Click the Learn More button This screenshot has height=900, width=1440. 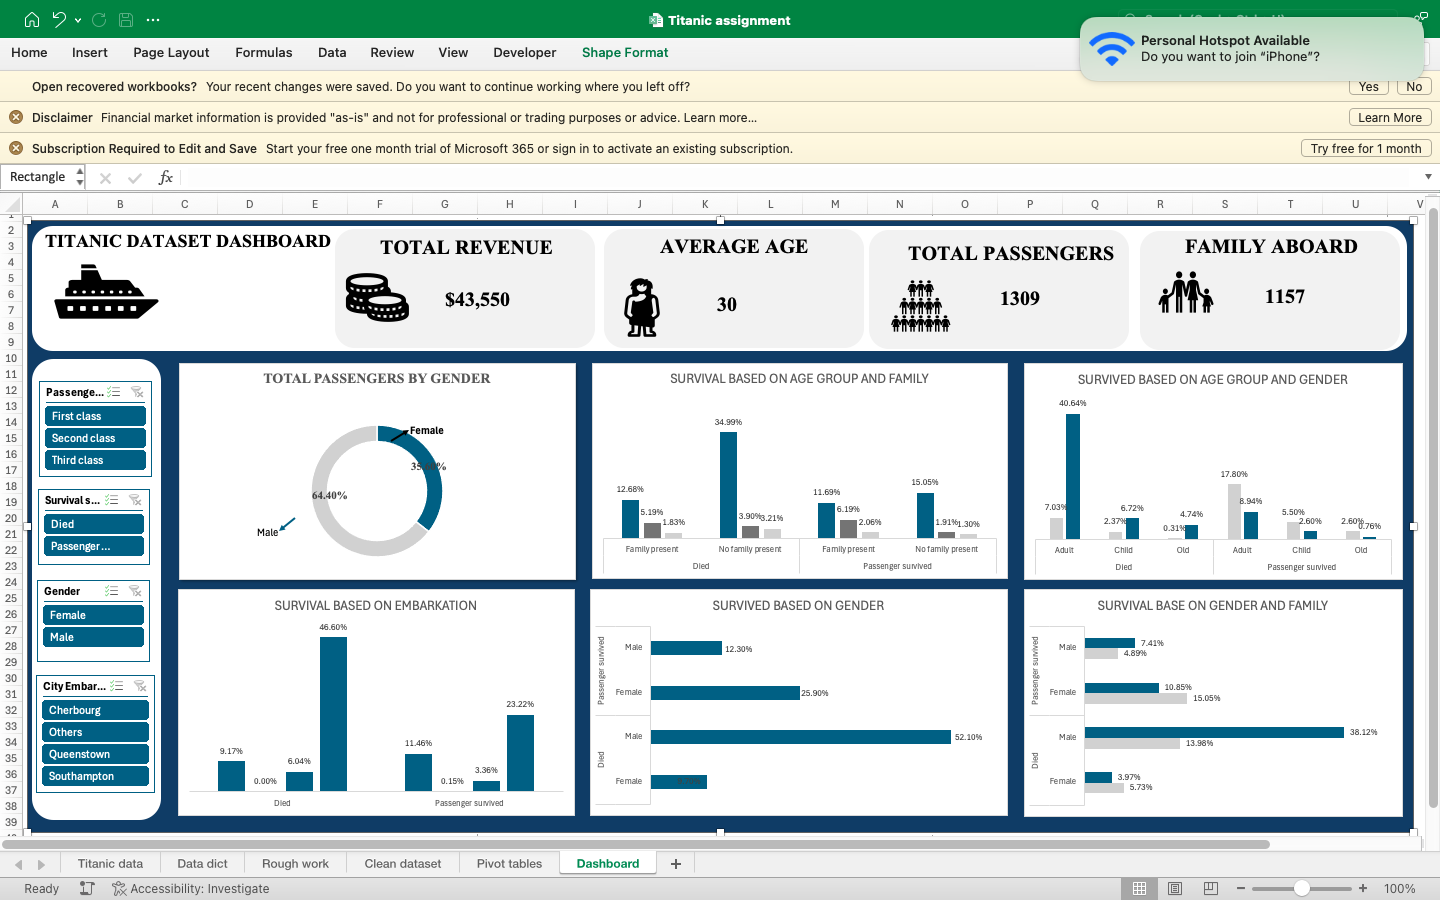pos(1390,117)
